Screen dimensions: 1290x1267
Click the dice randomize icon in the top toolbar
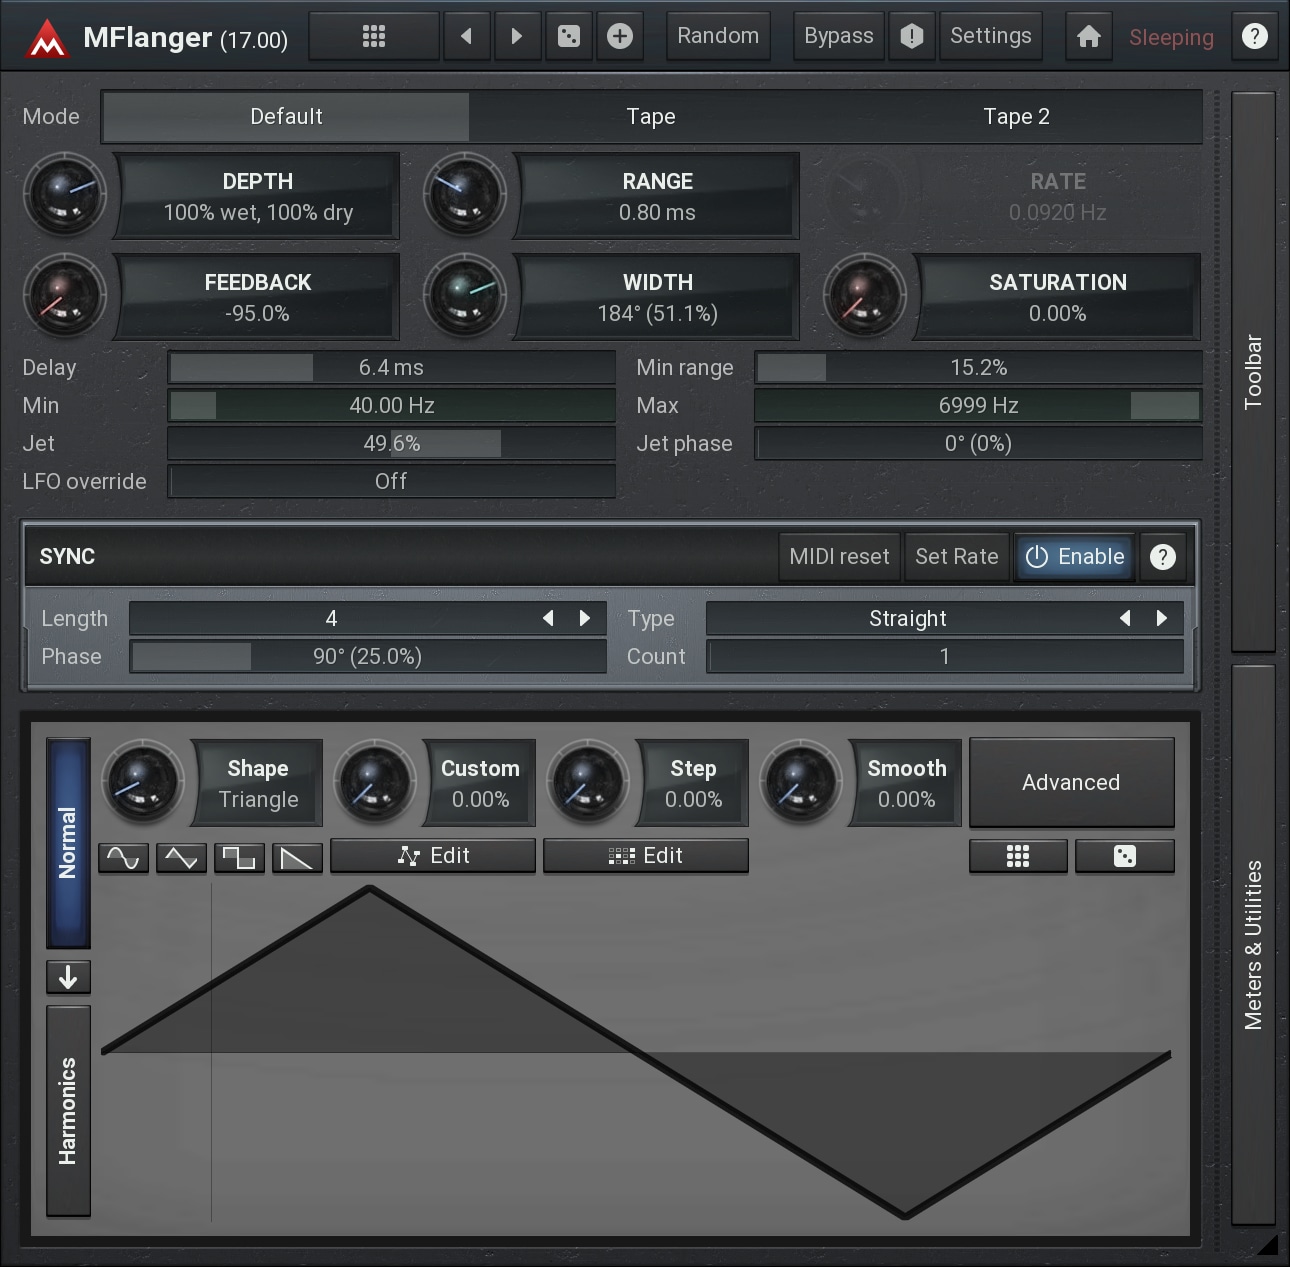point(568,37)
